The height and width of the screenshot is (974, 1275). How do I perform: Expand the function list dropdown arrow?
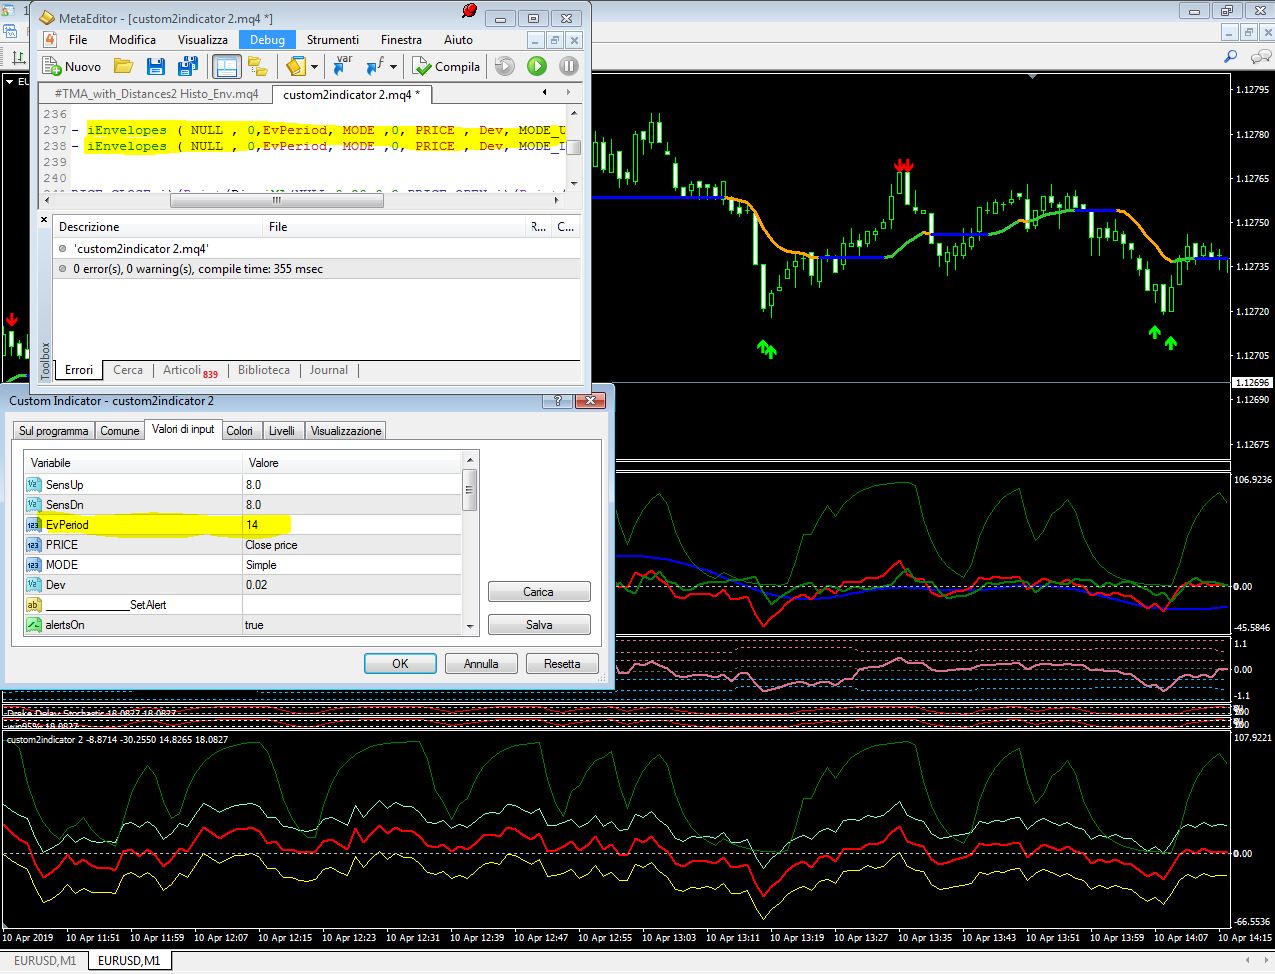[x=393, y=67]
